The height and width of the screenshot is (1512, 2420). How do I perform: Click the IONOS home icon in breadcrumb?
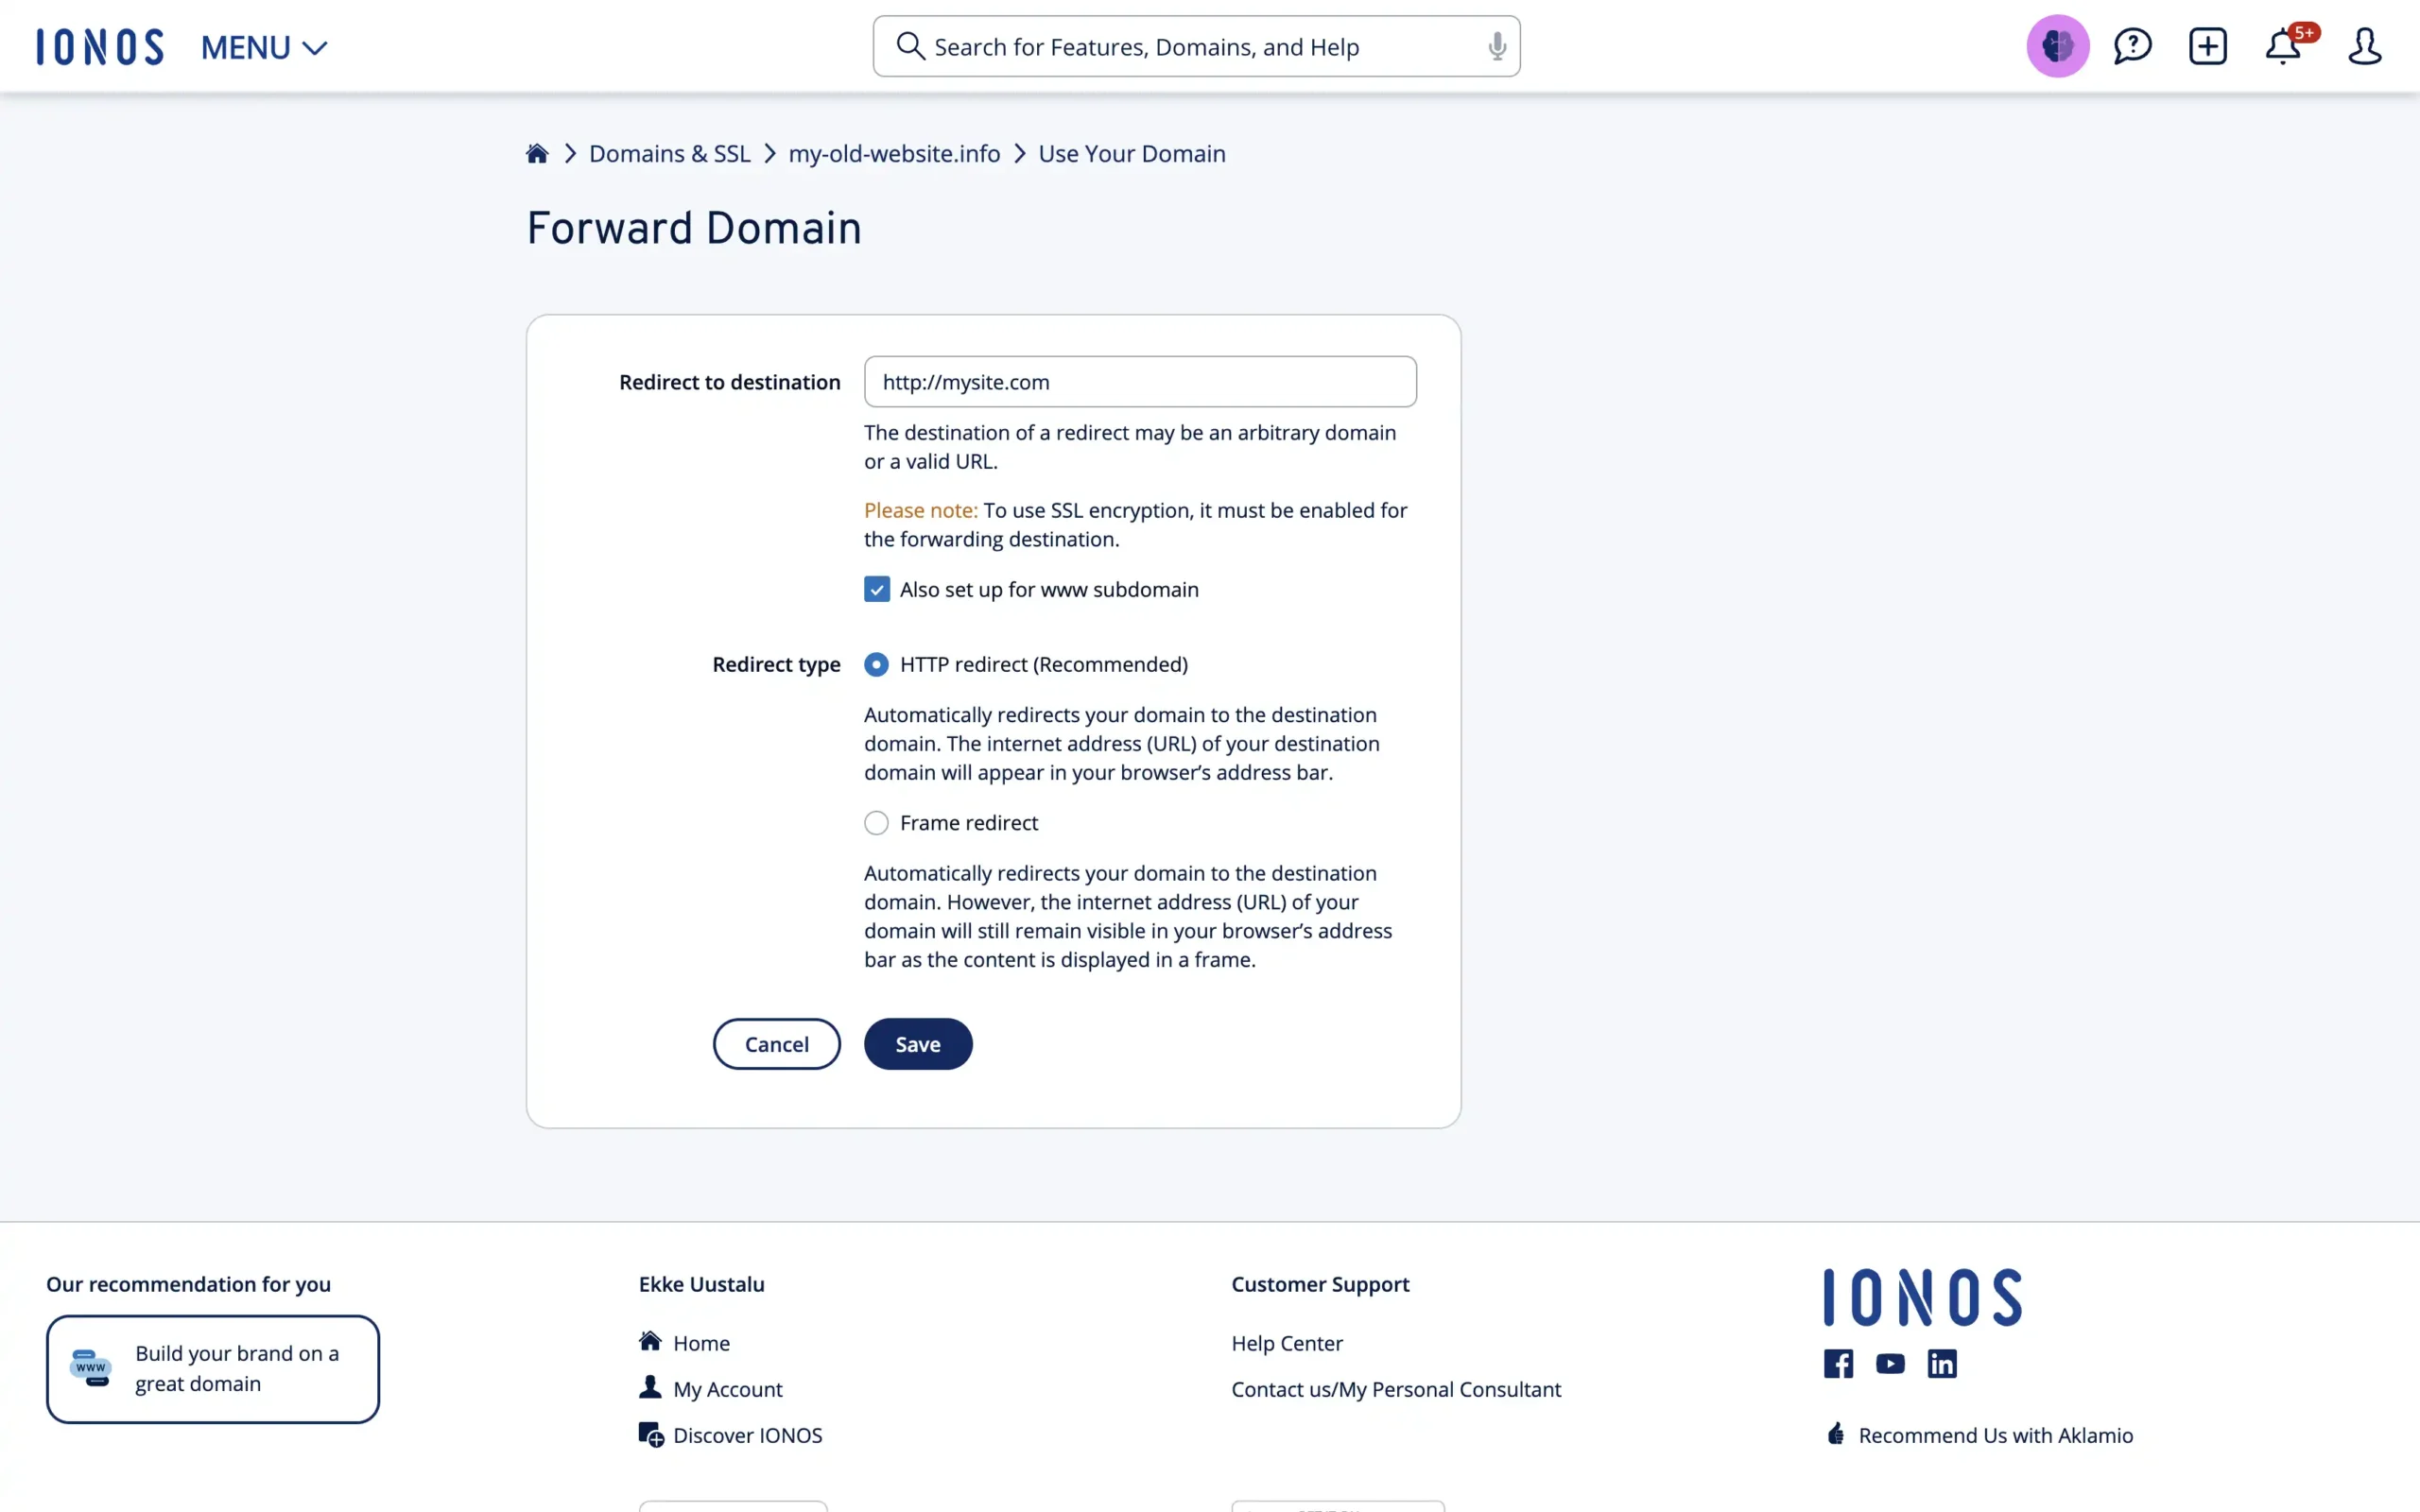pyautogui.click(x=537, y=153)
